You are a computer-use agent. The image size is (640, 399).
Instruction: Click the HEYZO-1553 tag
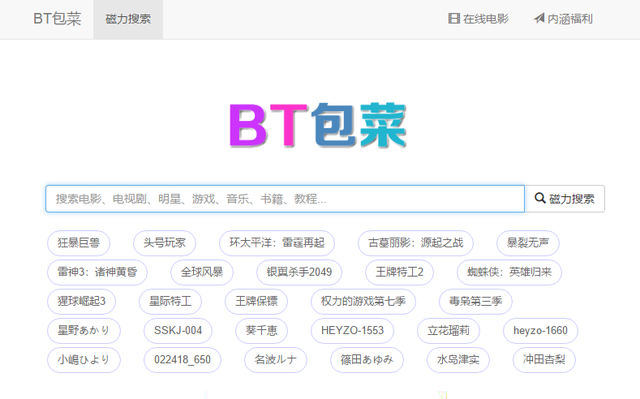[352, 330]
